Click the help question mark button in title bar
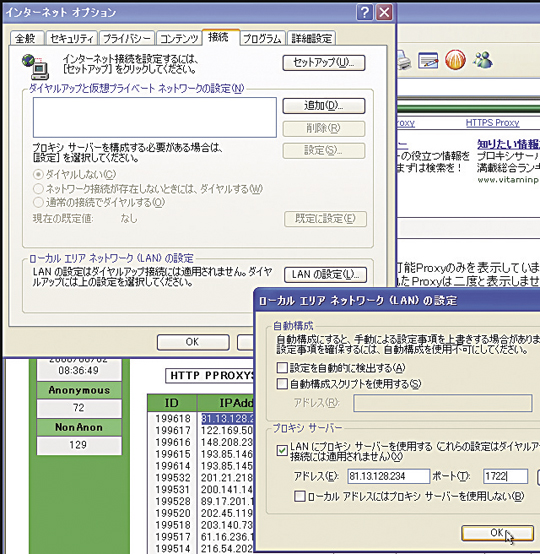 [x=365, y=12]
